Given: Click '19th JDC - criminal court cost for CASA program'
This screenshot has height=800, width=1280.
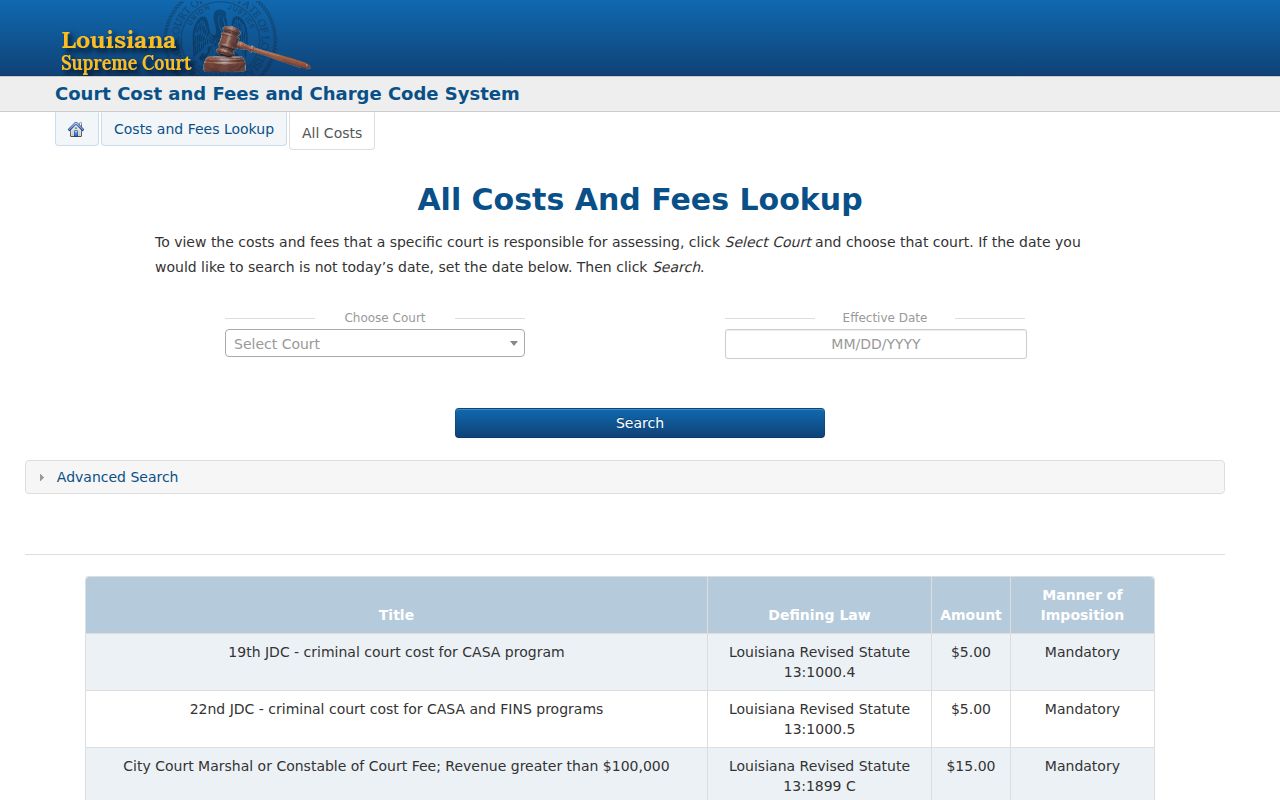Looking at the screenshot, I should click(396, 652).
